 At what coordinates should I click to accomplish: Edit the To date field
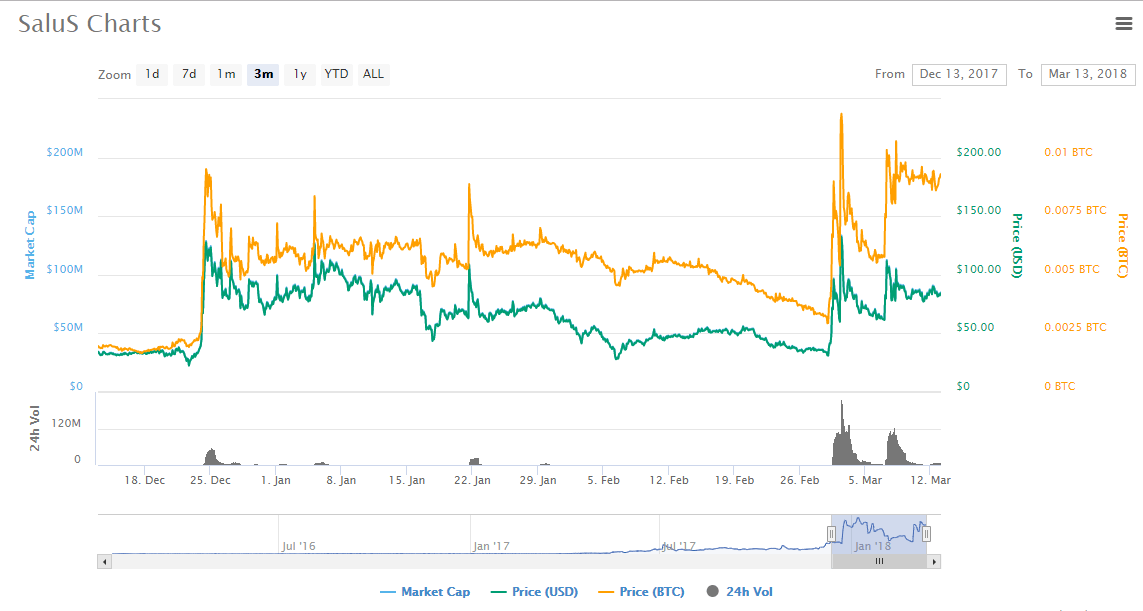pos(1087,74)
